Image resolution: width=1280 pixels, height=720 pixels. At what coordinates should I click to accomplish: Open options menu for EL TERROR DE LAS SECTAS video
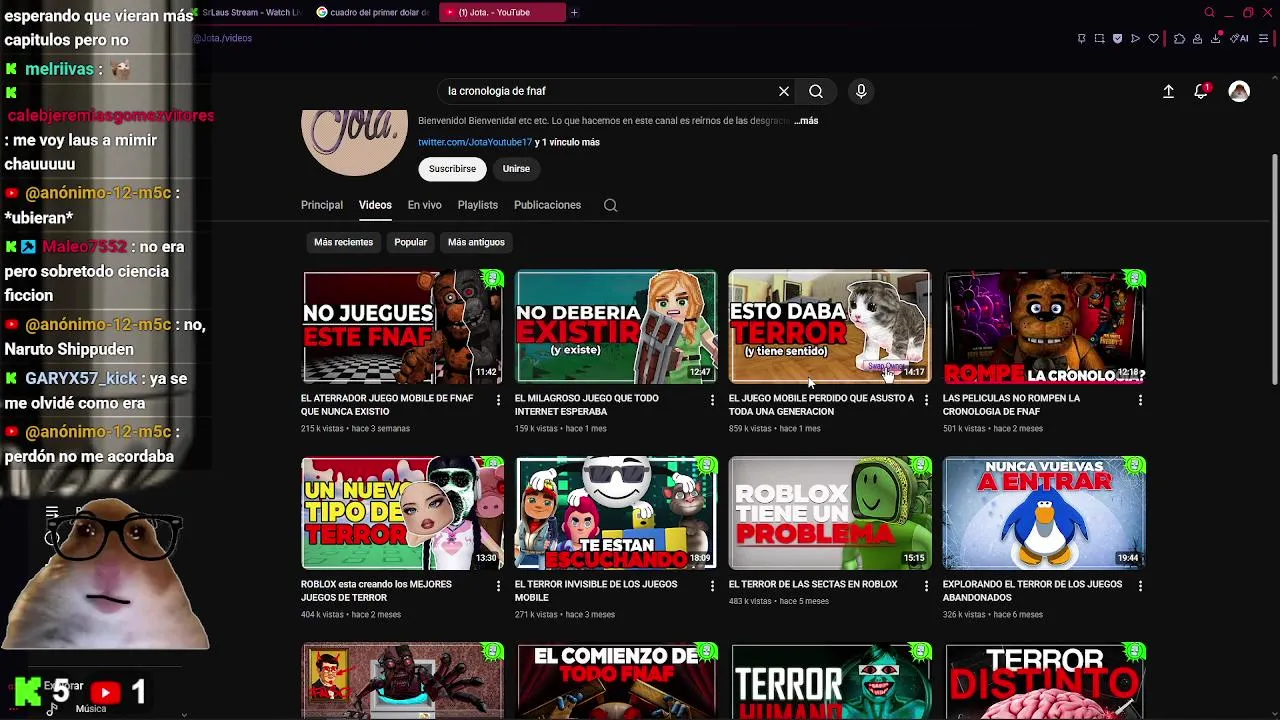coord(926,586)
